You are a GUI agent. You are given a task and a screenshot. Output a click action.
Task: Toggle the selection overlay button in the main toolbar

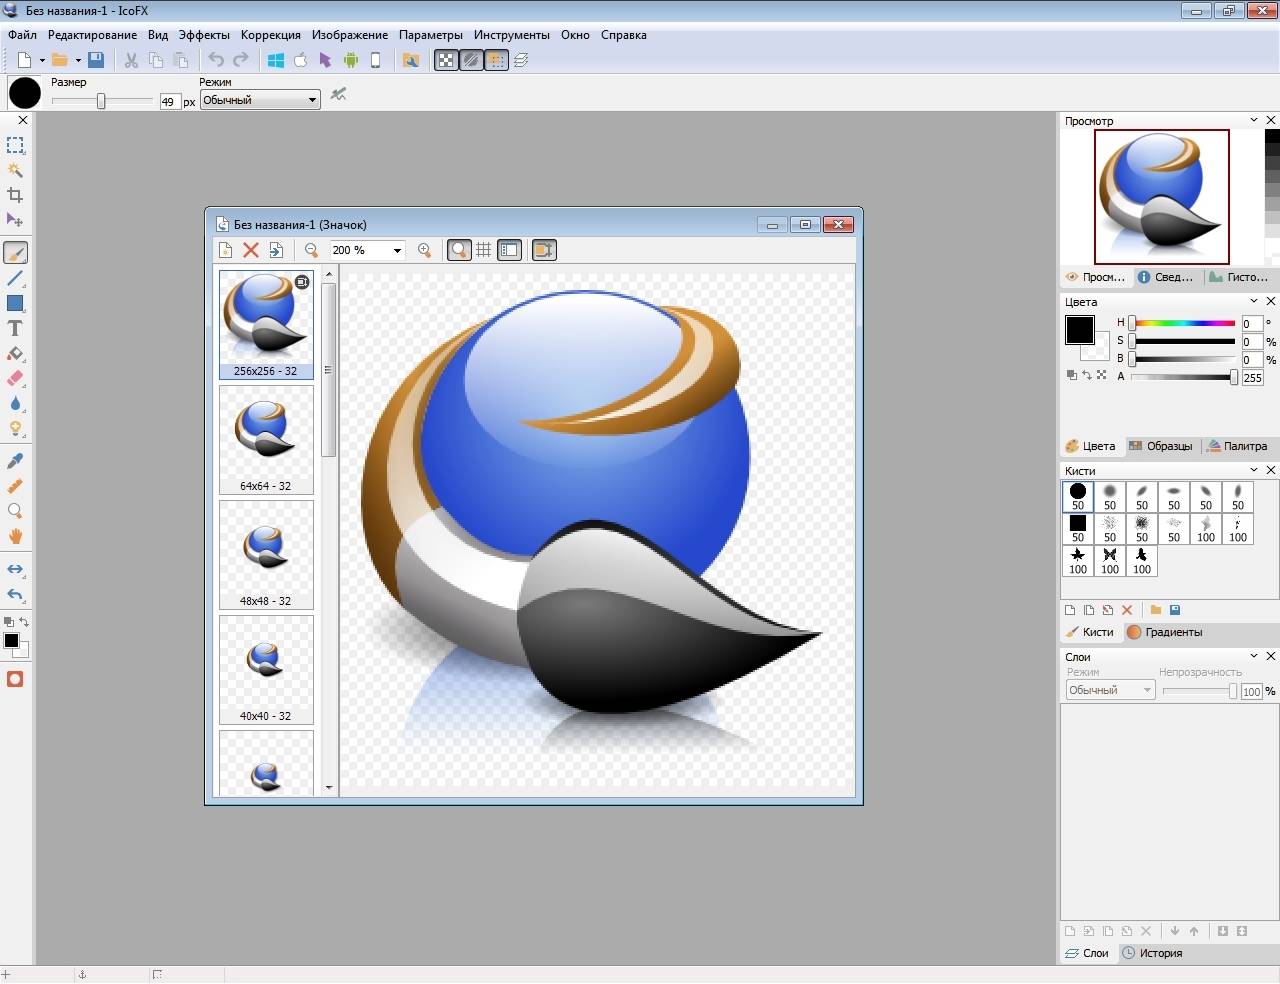pos(497,60)
